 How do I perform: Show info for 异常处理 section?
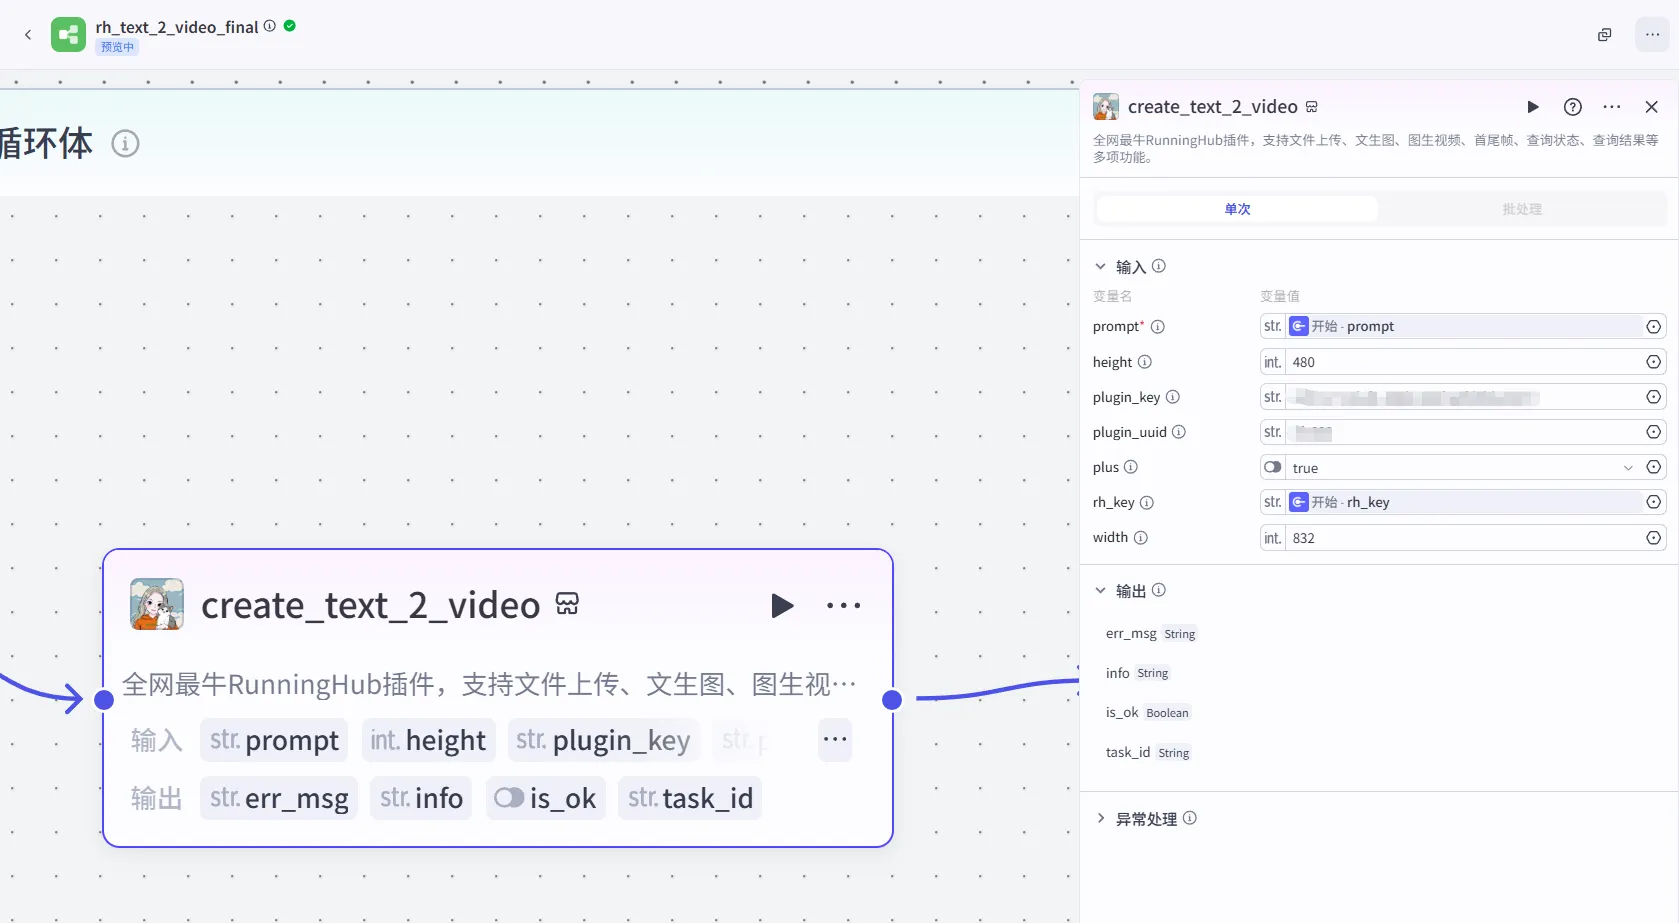point(1190,818)
